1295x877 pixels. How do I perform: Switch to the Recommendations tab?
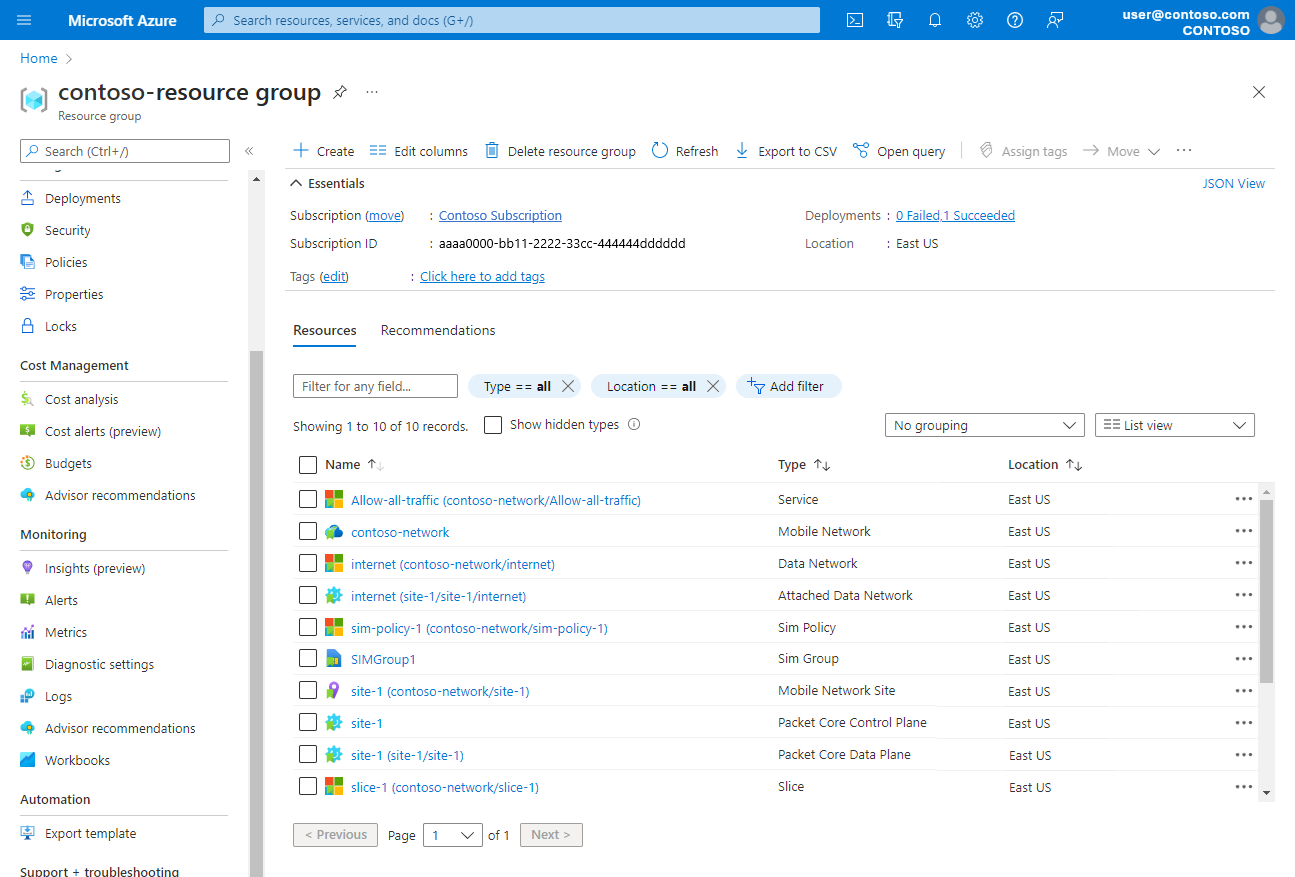438,331
